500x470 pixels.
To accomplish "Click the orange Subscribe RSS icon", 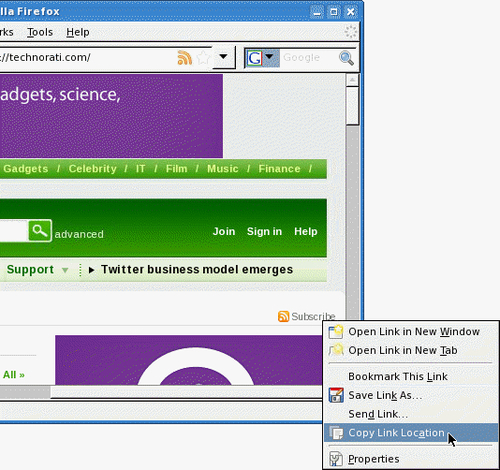I will point(283,316).
